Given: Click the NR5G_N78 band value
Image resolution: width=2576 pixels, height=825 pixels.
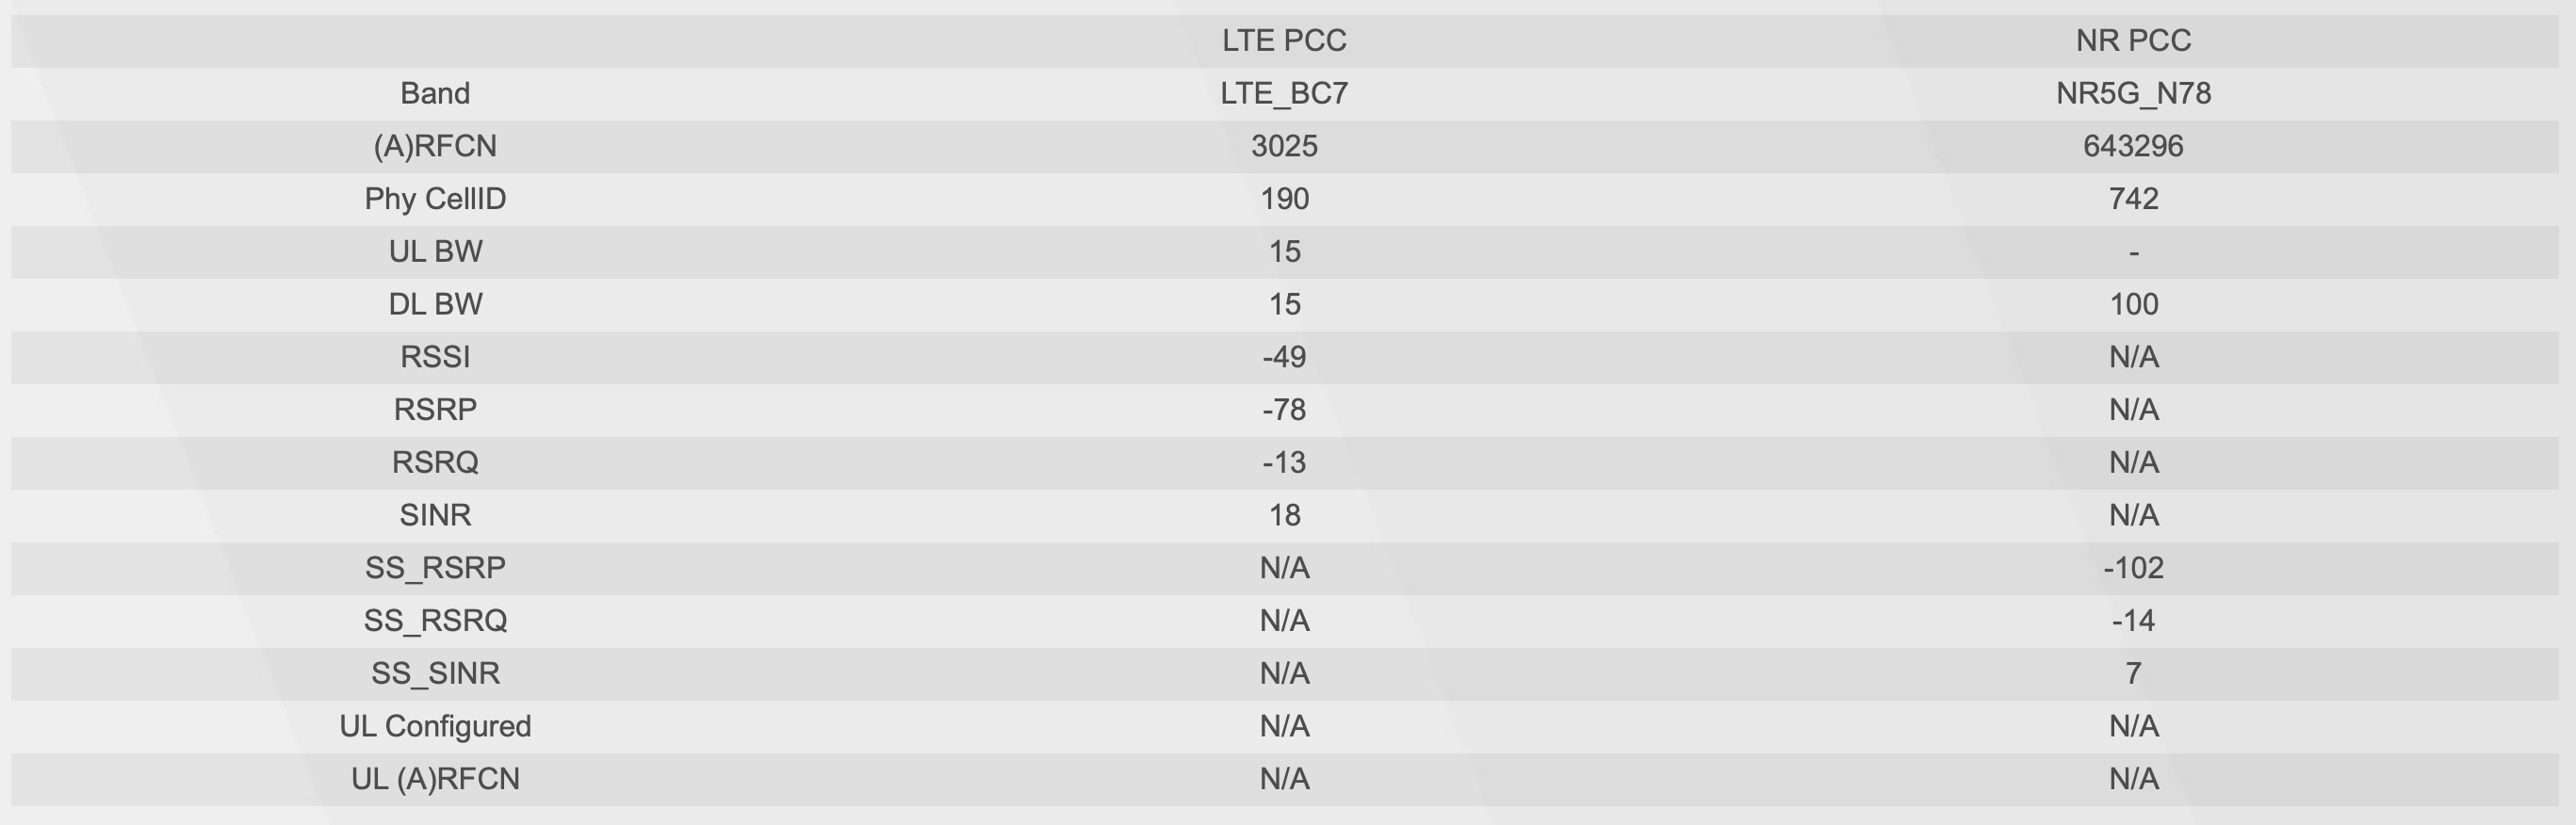Looking at the screenshot, I should pos(2133,94).
